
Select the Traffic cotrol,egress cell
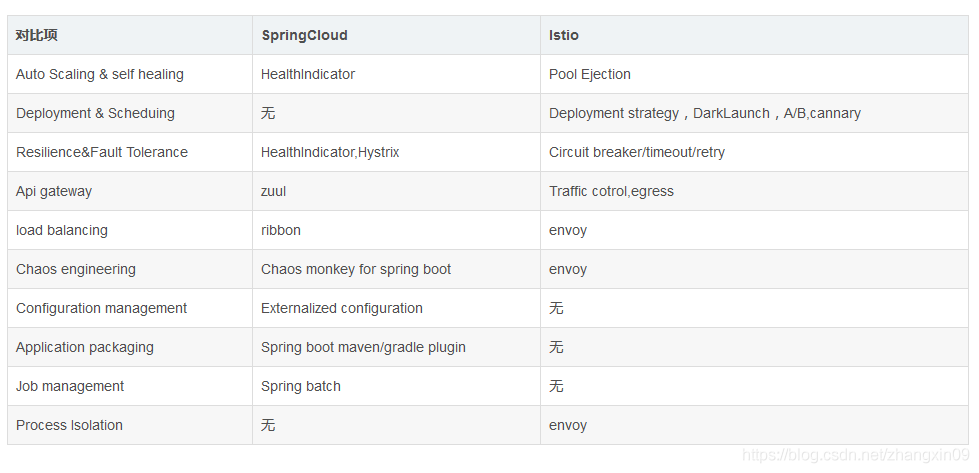tap(611, 191)
